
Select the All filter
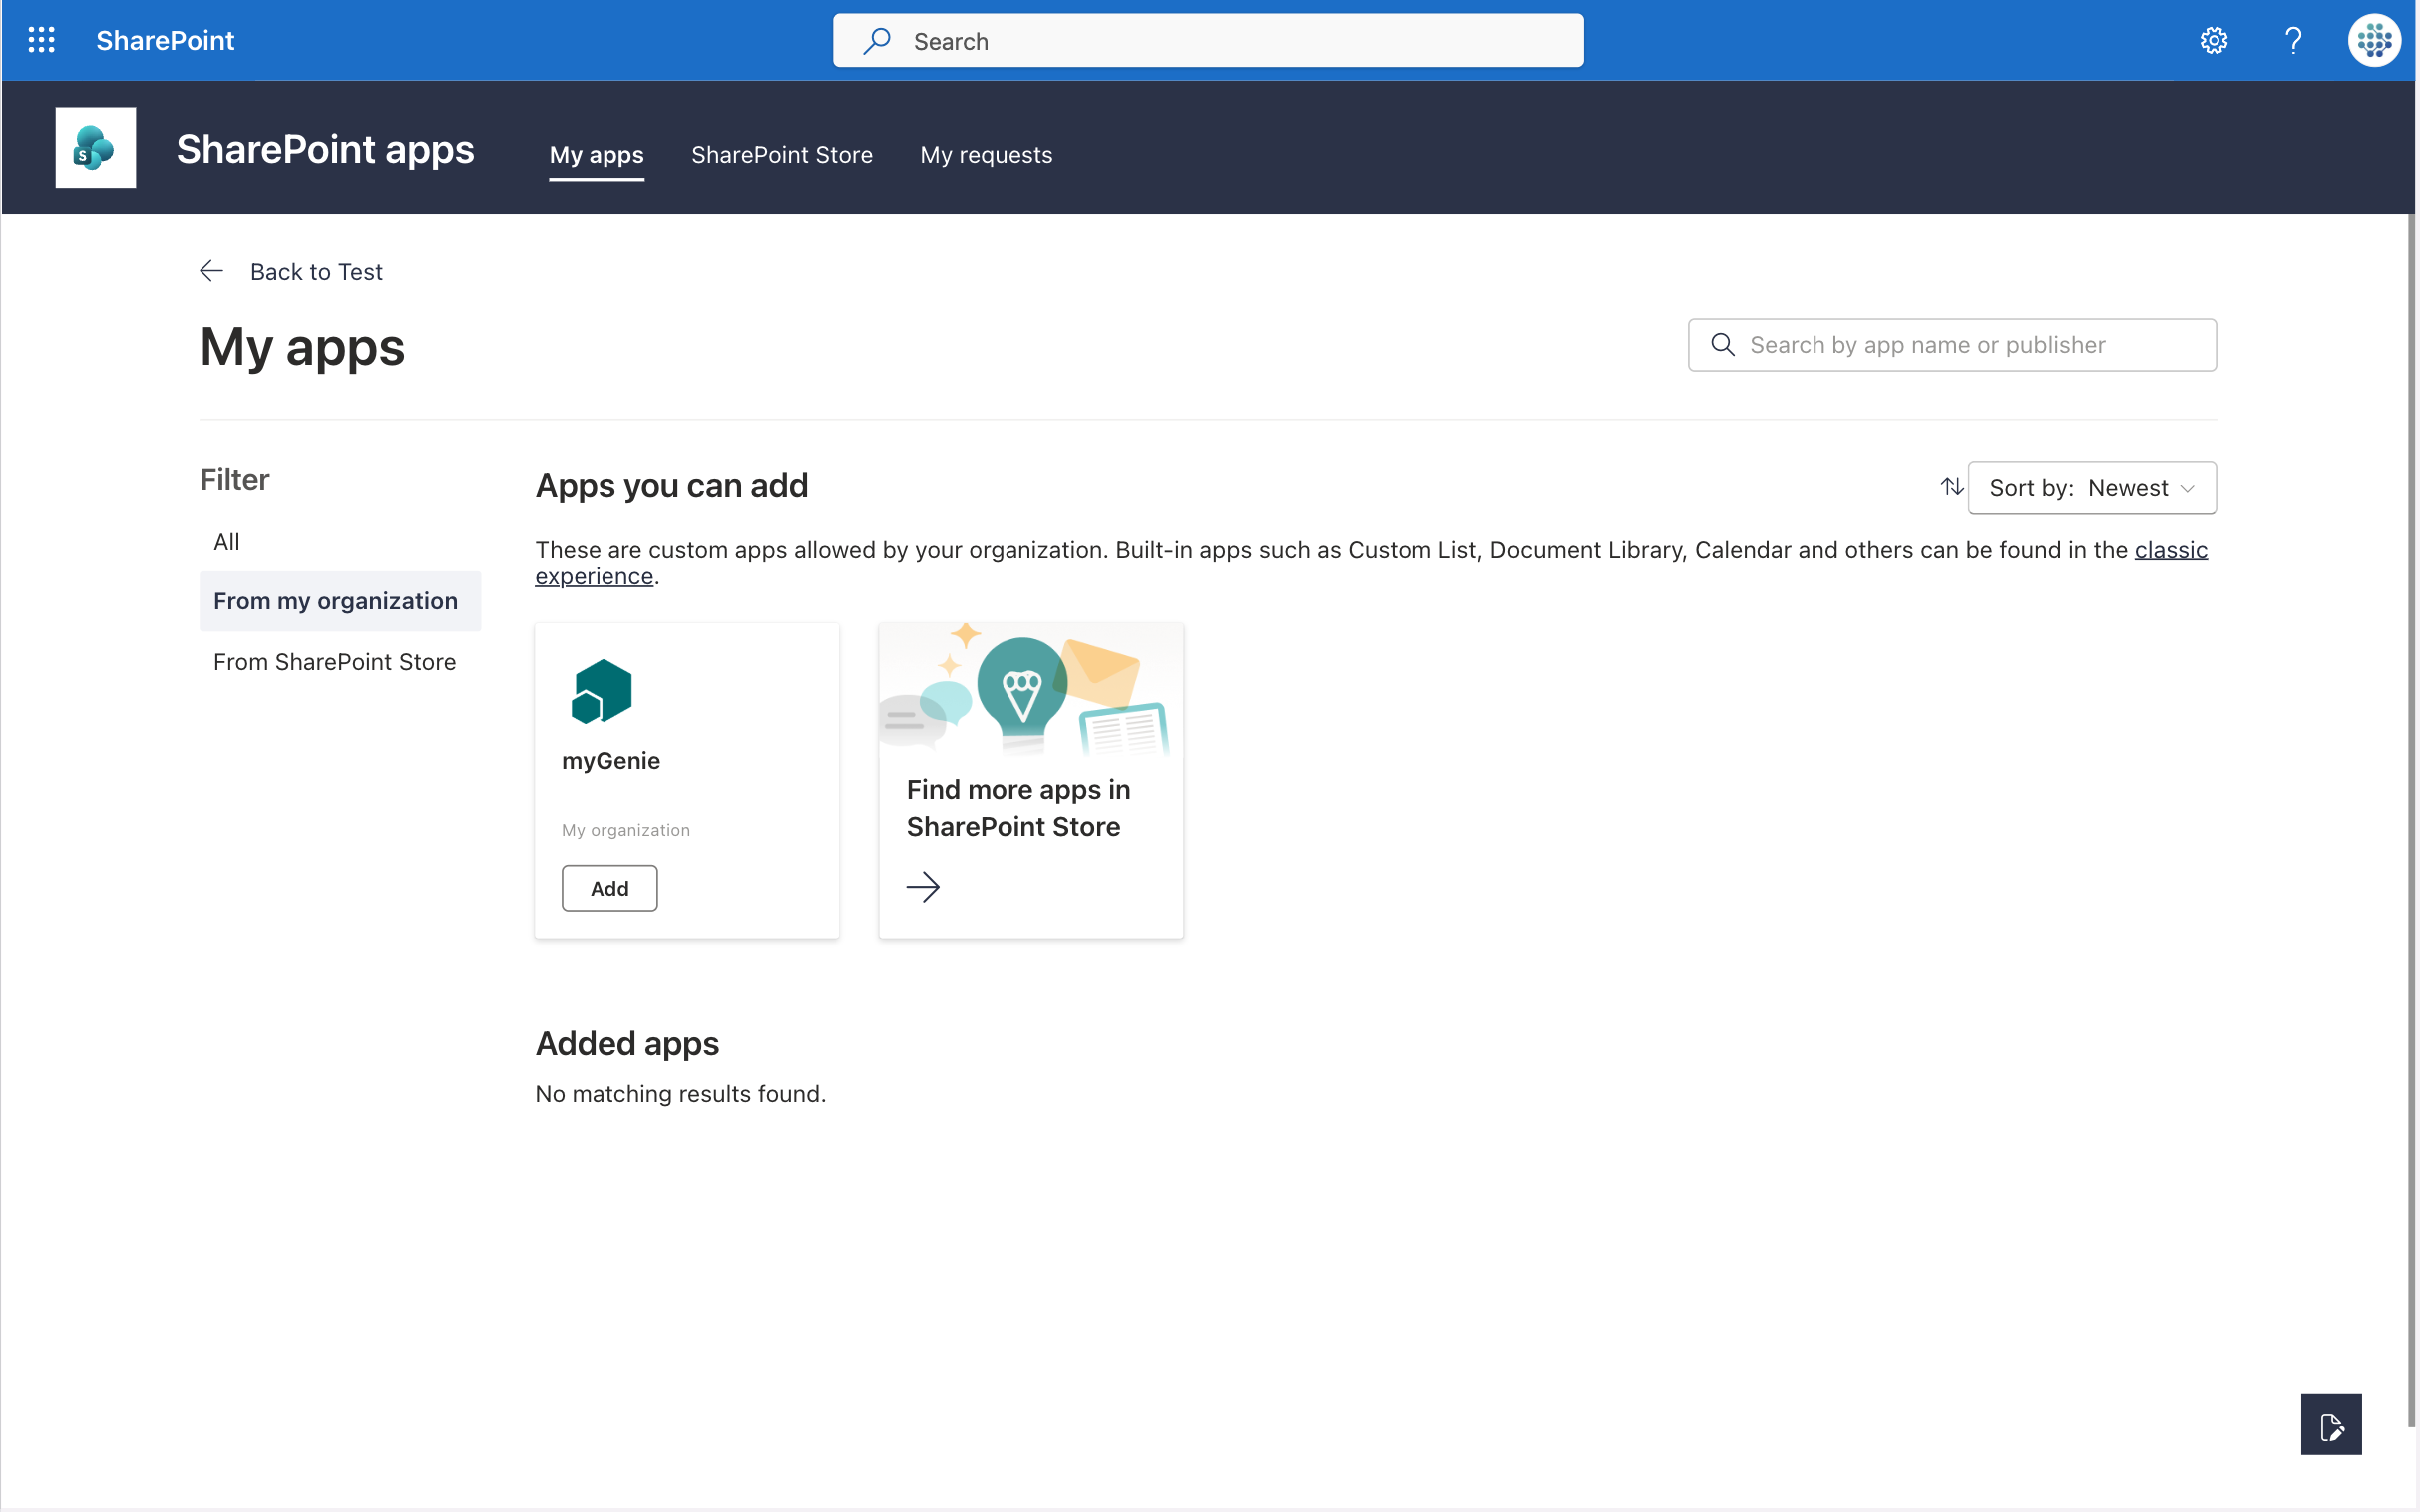point(340,541)
